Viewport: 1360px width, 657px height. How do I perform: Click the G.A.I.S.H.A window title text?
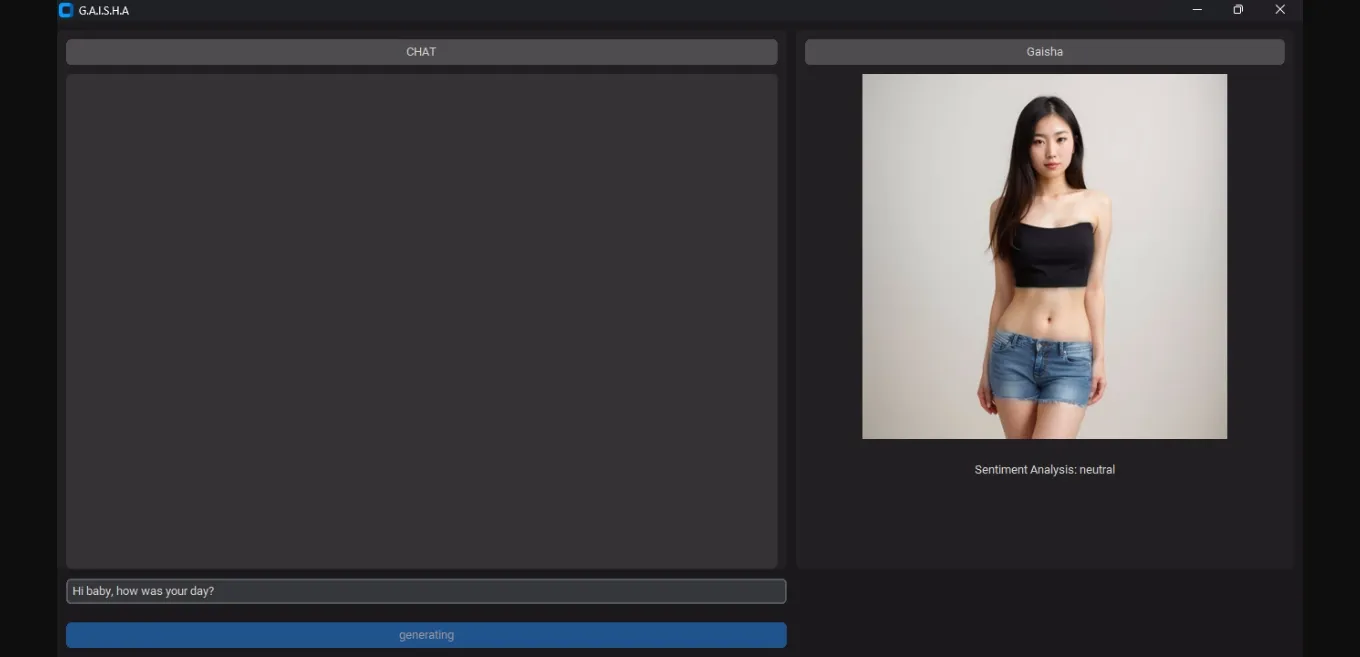click(x=104, y=11)
